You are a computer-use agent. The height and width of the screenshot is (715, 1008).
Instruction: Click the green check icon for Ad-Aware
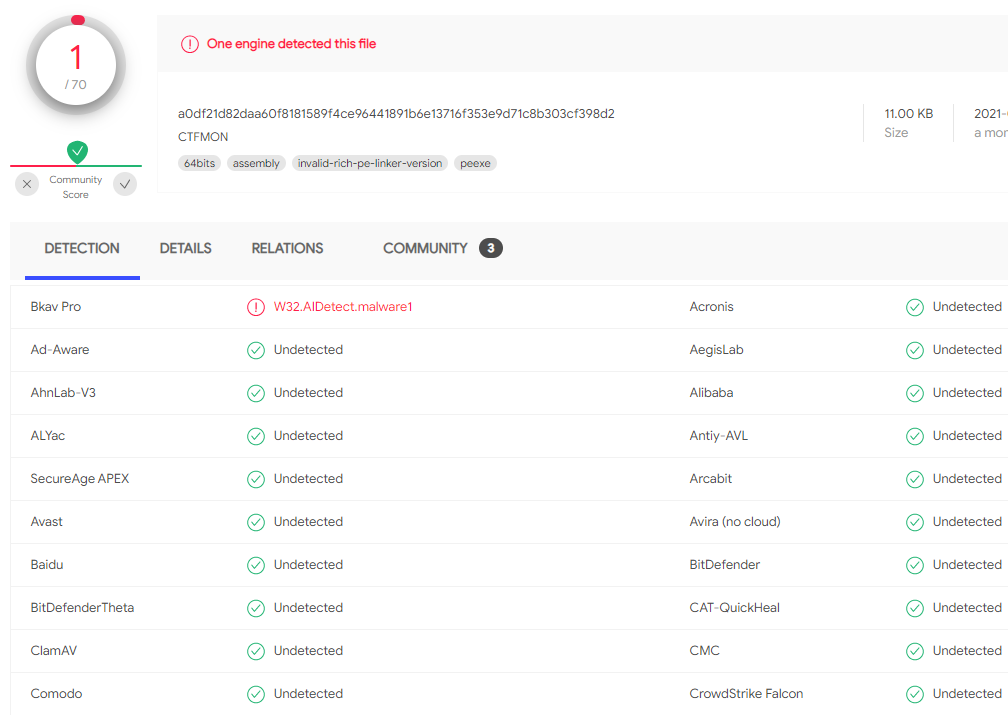click(256, 350)
